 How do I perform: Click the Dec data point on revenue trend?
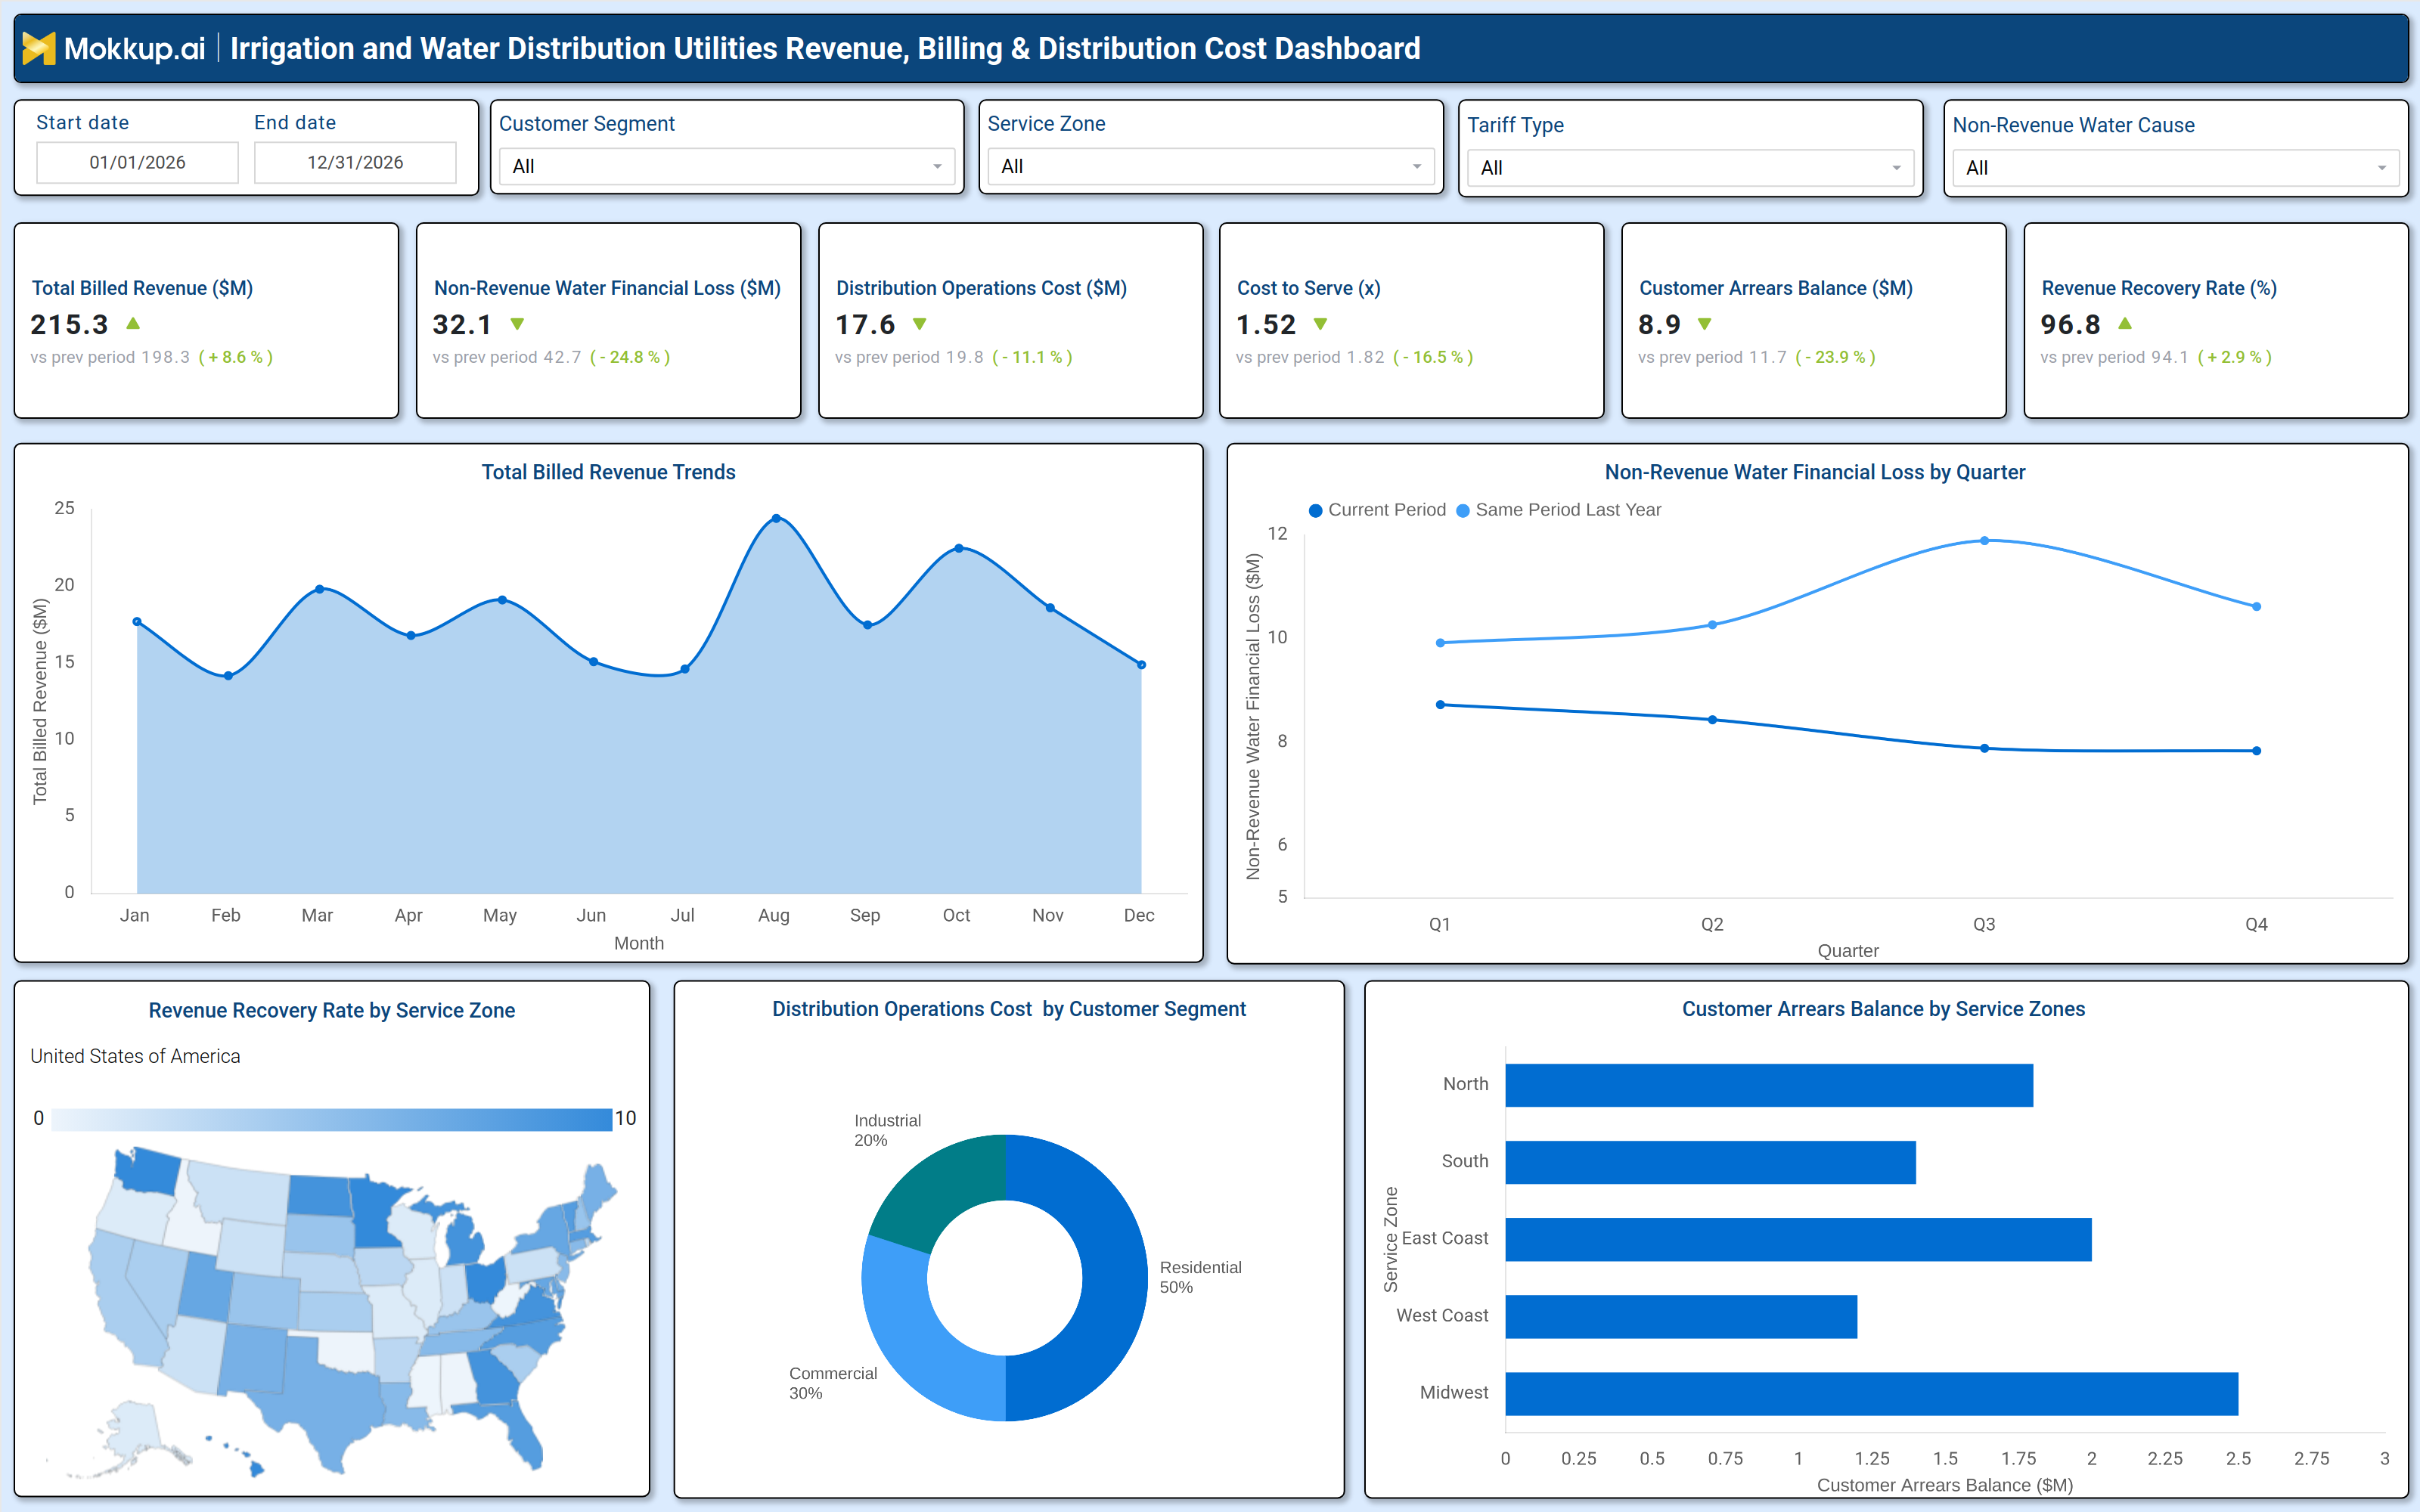click(1141, 664)
